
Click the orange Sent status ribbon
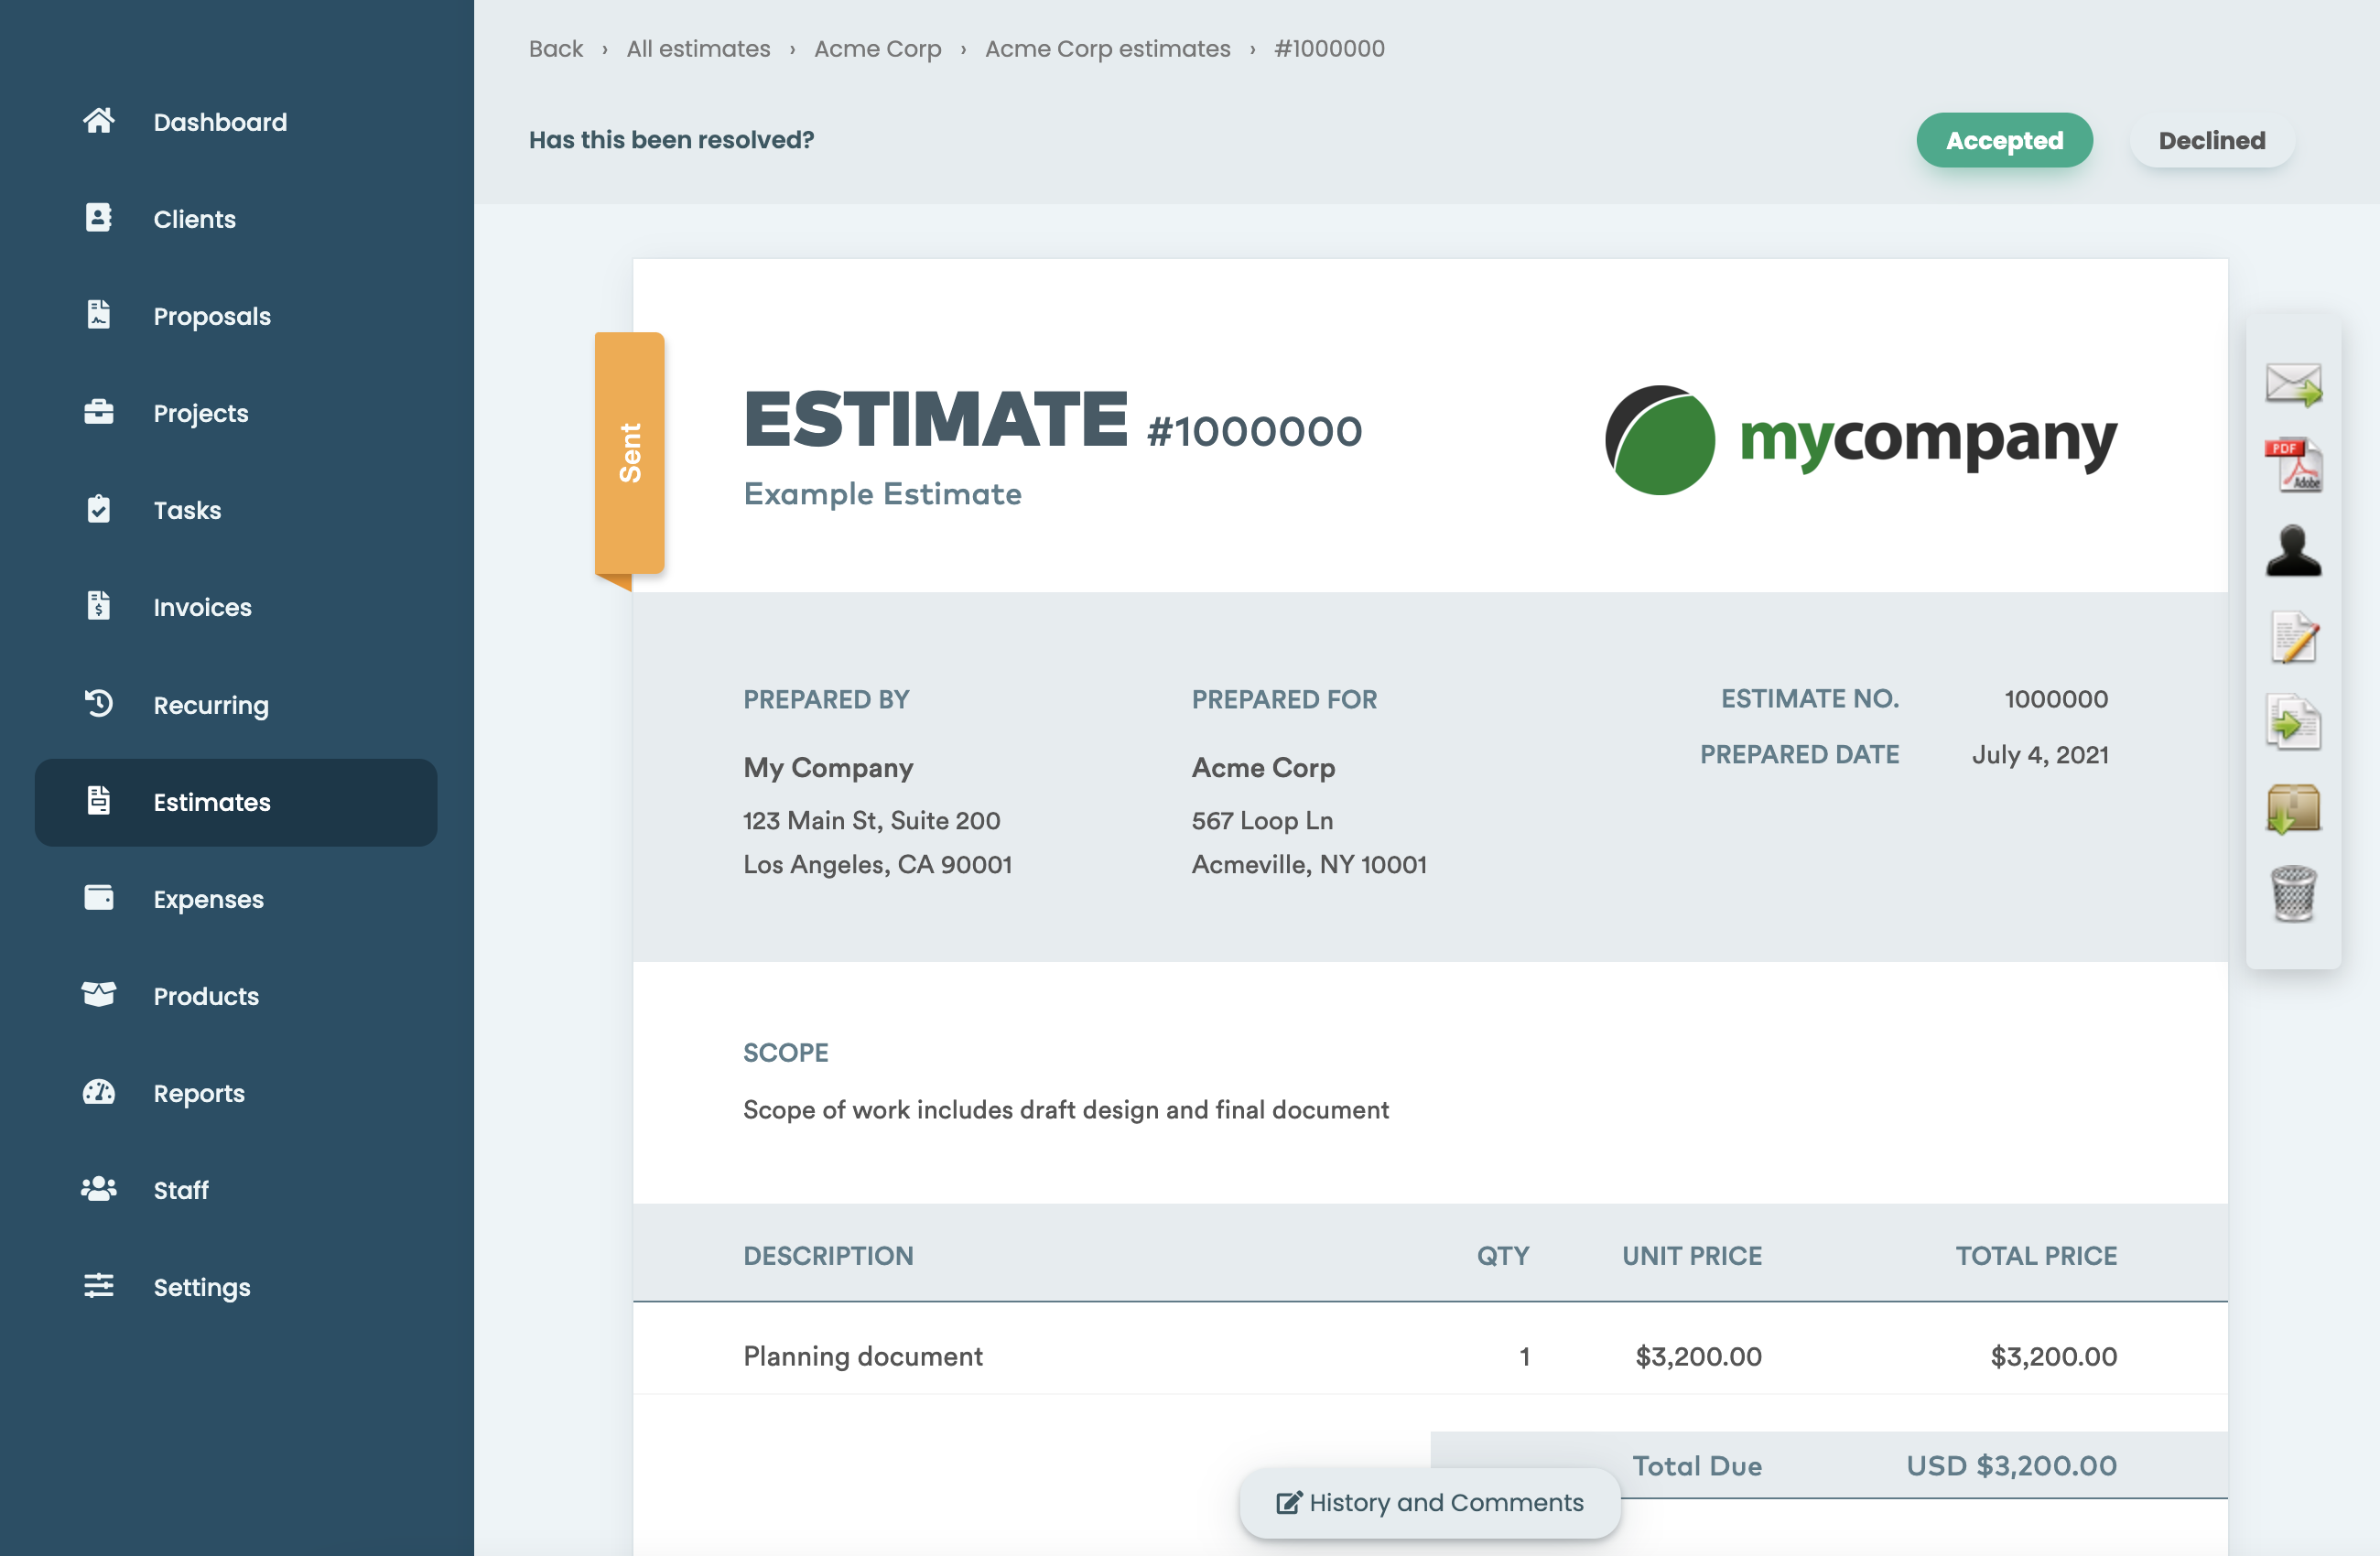629,452
